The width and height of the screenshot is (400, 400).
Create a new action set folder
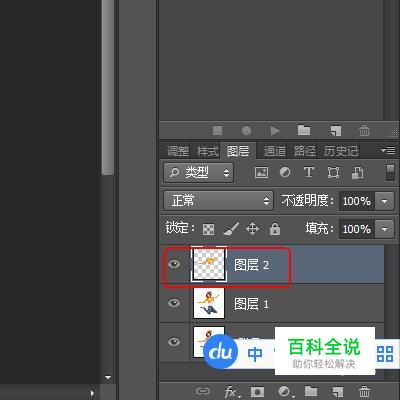coord(304,130)
